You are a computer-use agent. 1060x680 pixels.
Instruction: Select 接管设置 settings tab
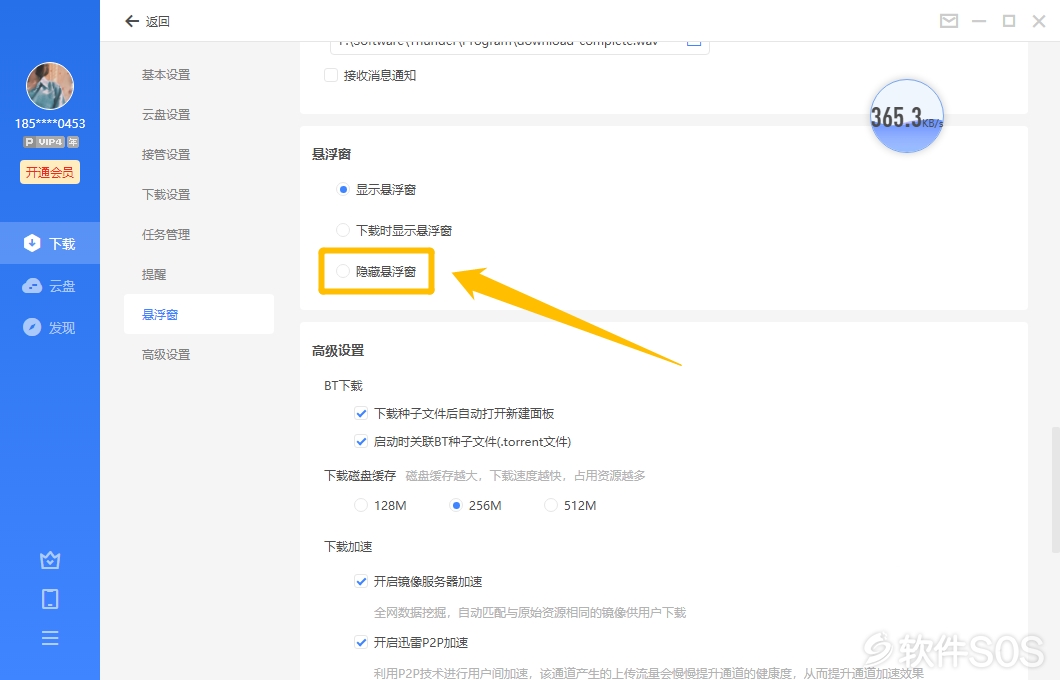point(199,154)
